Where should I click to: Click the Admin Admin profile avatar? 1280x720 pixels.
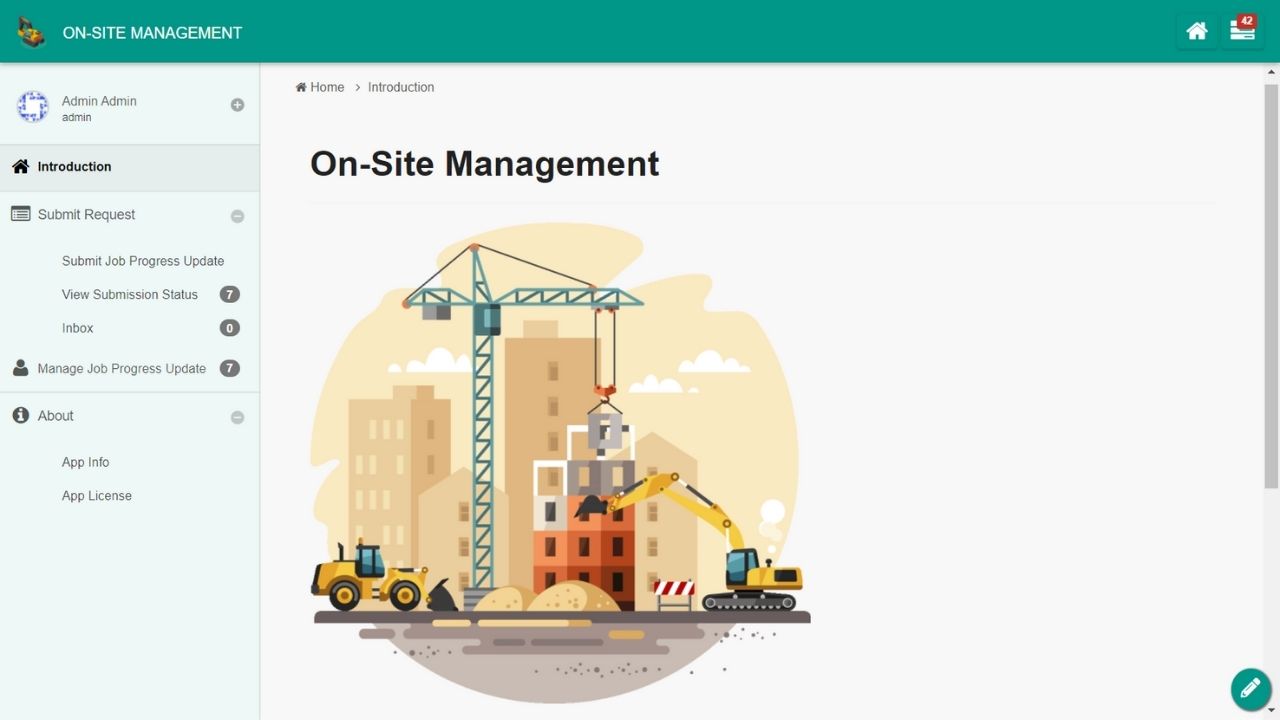(x=33, y=106)
